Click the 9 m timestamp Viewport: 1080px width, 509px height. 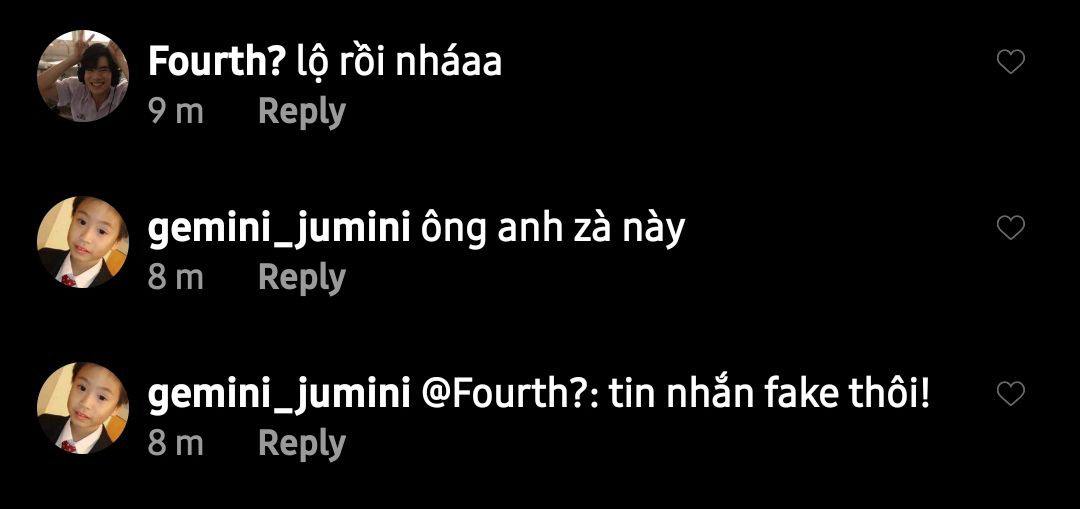click(x=176, y=112)
